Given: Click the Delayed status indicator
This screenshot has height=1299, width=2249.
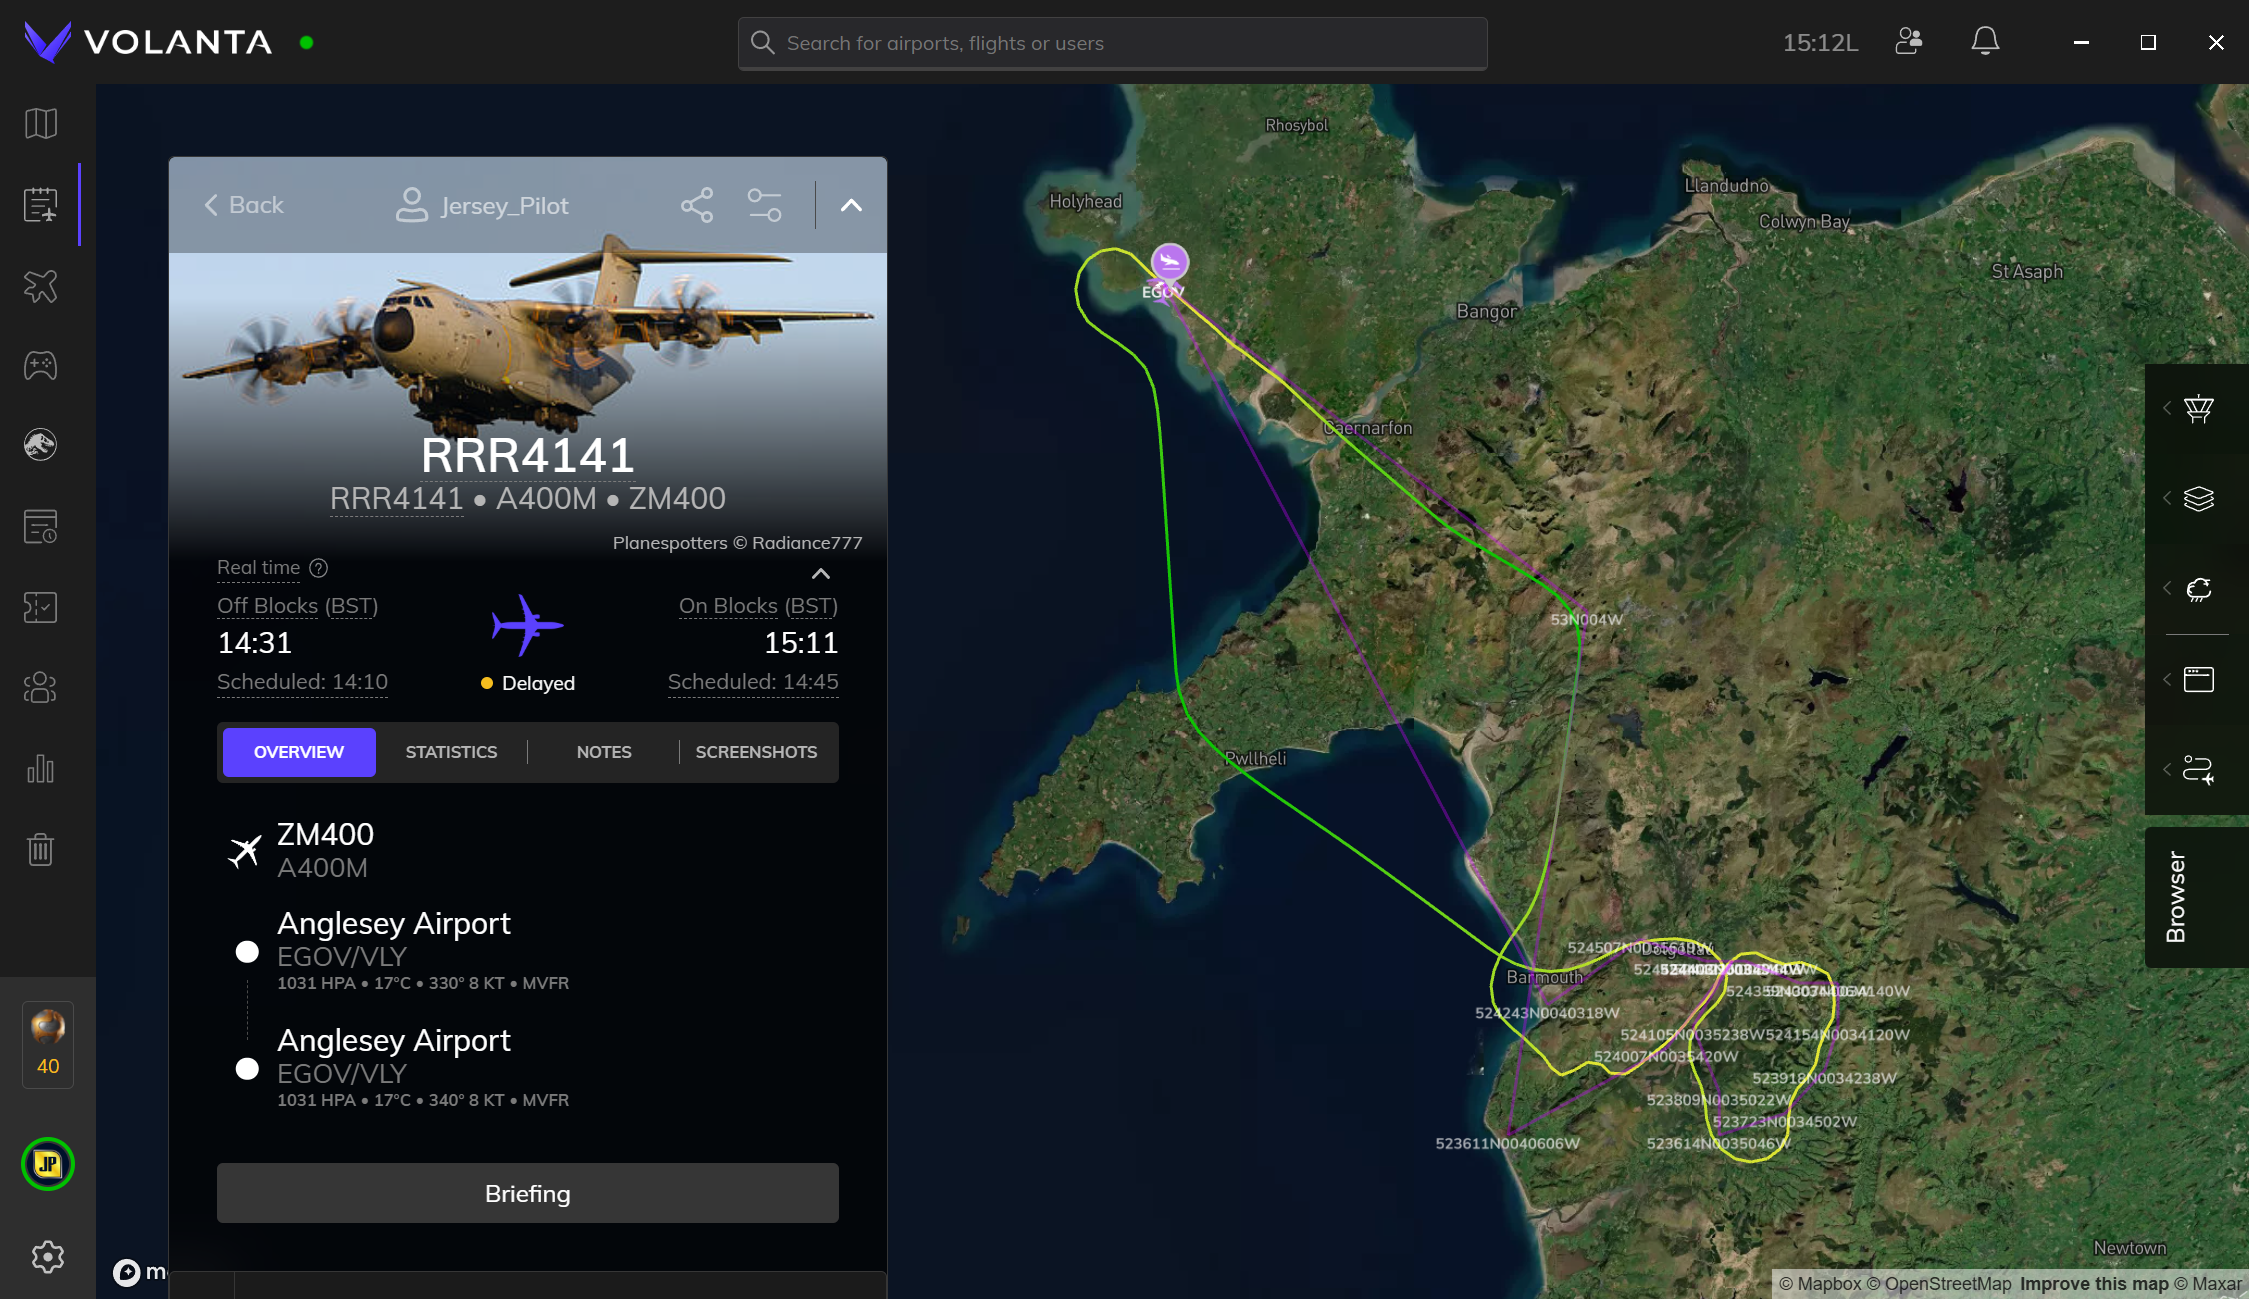Looking at the screenshot, I should click(x=528, y=683).
